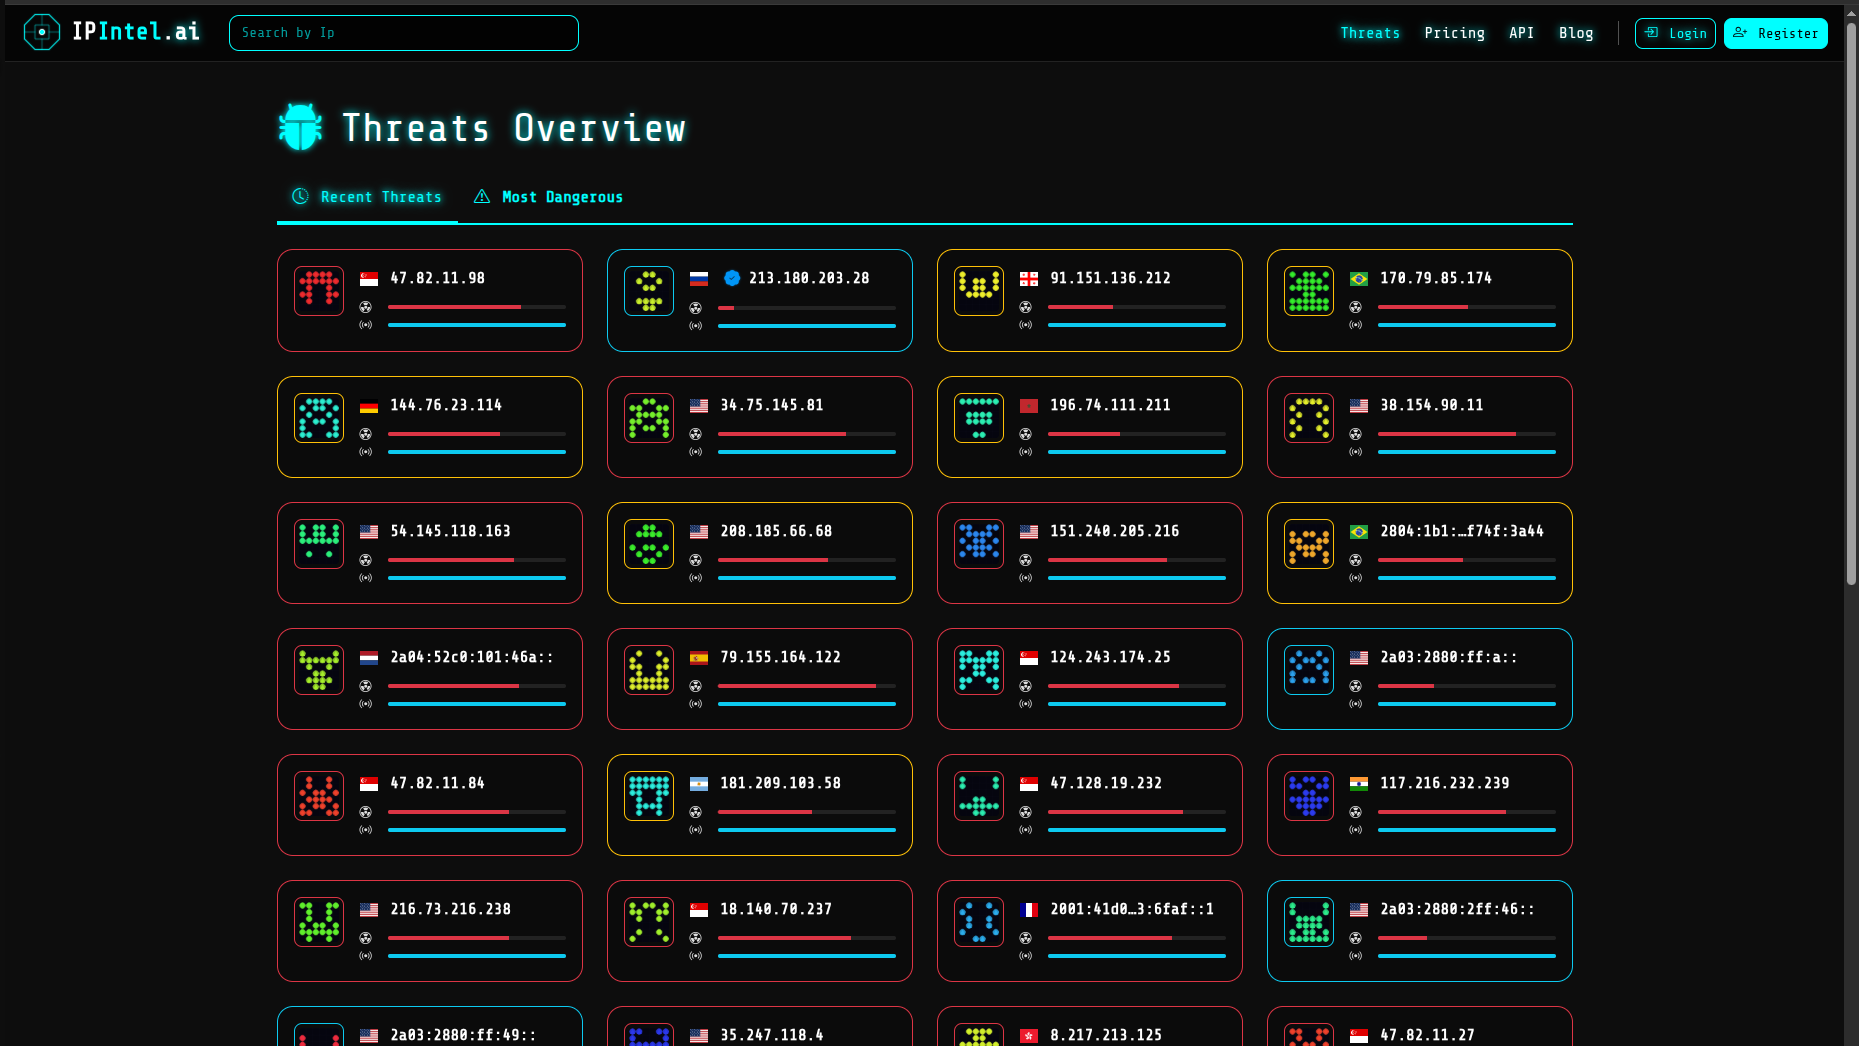Click the radioactive threat icon on 47.82.11.98 card
This screenshot has height=1046, width=1859.
click(365, 308)
